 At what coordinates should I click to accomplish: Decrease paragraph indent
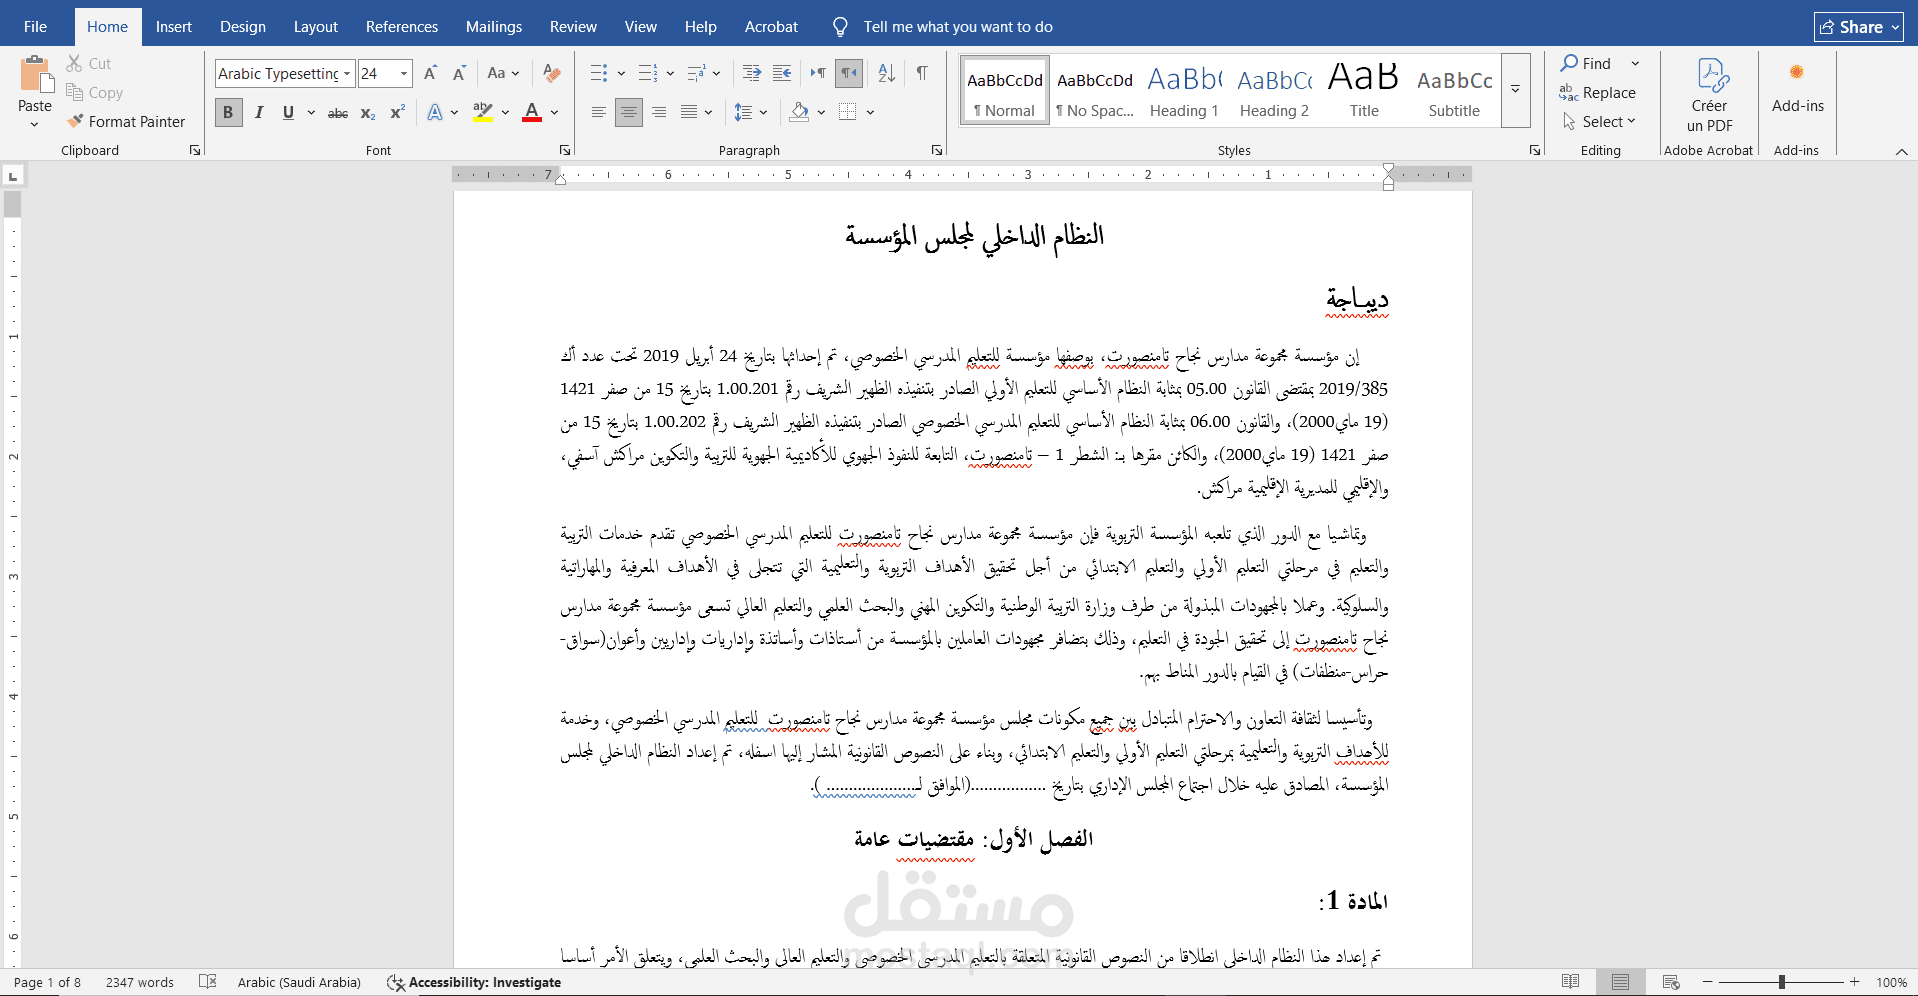tap(752, 73)
